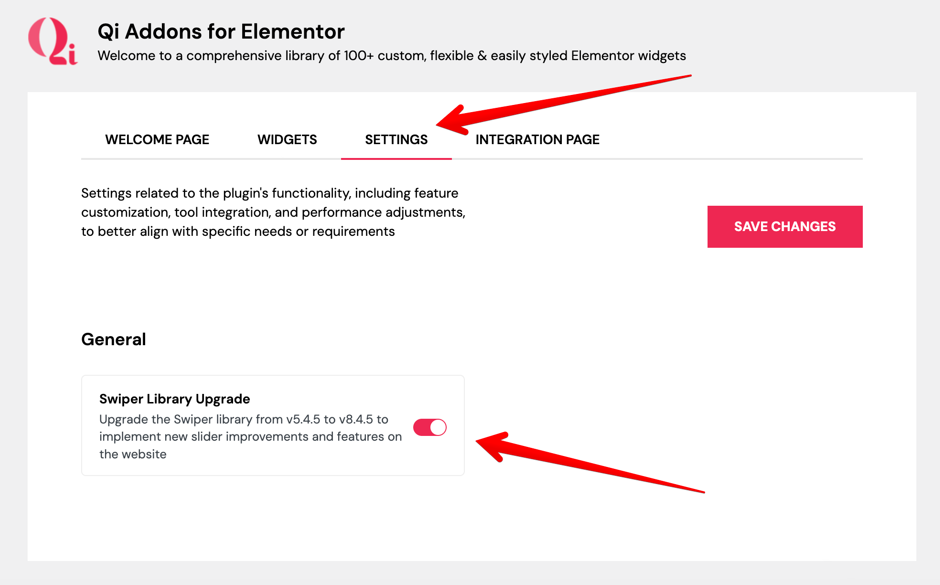Click the General section heading
Screen dimensions: 940x585
pyautogui.click(x=114, y=339)
